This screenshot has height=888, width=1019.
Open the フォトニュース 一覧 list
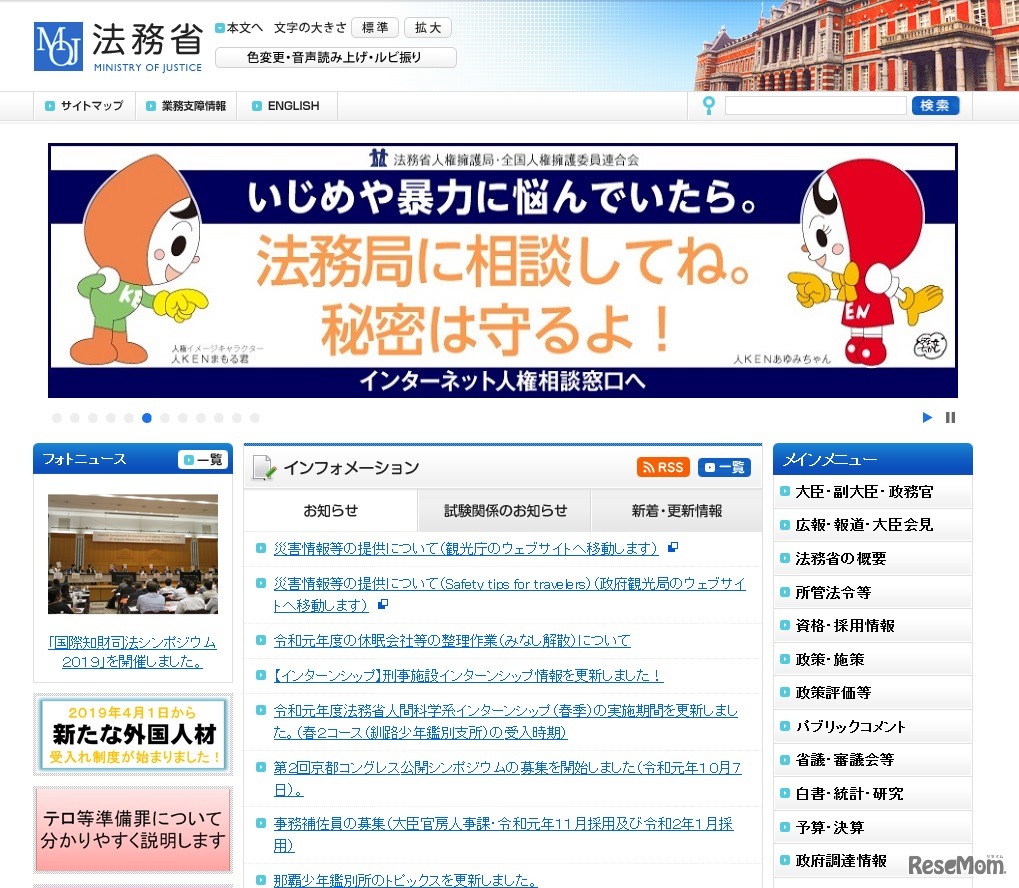(x=203, y=460)
